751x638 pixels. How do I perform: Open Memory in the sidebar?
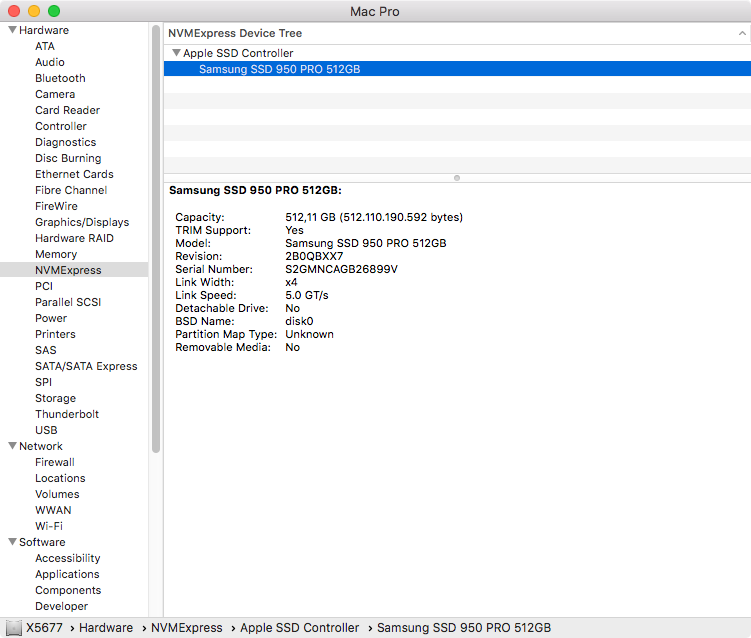pyautogui.click(x=56, y=254)
